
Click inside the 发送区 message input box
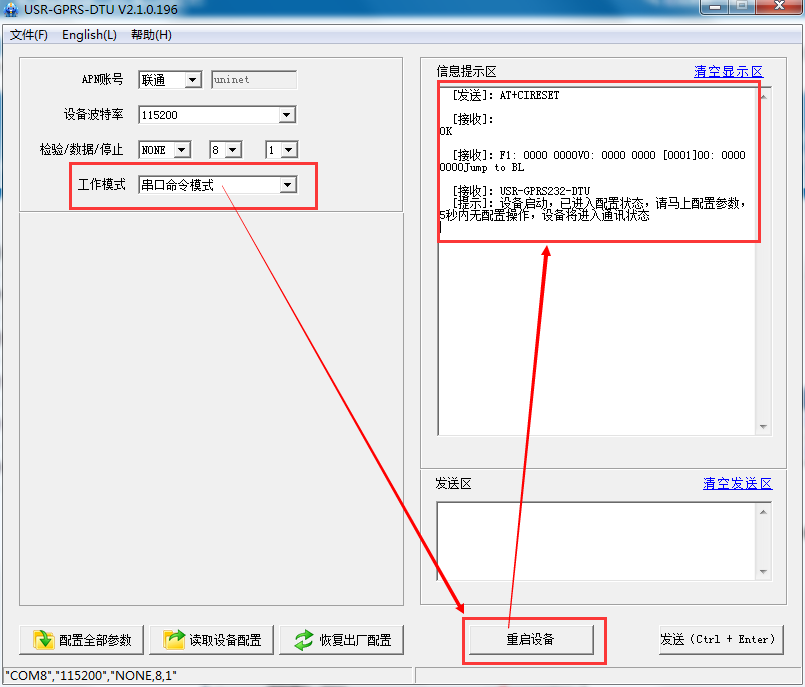tap(598, 540)
